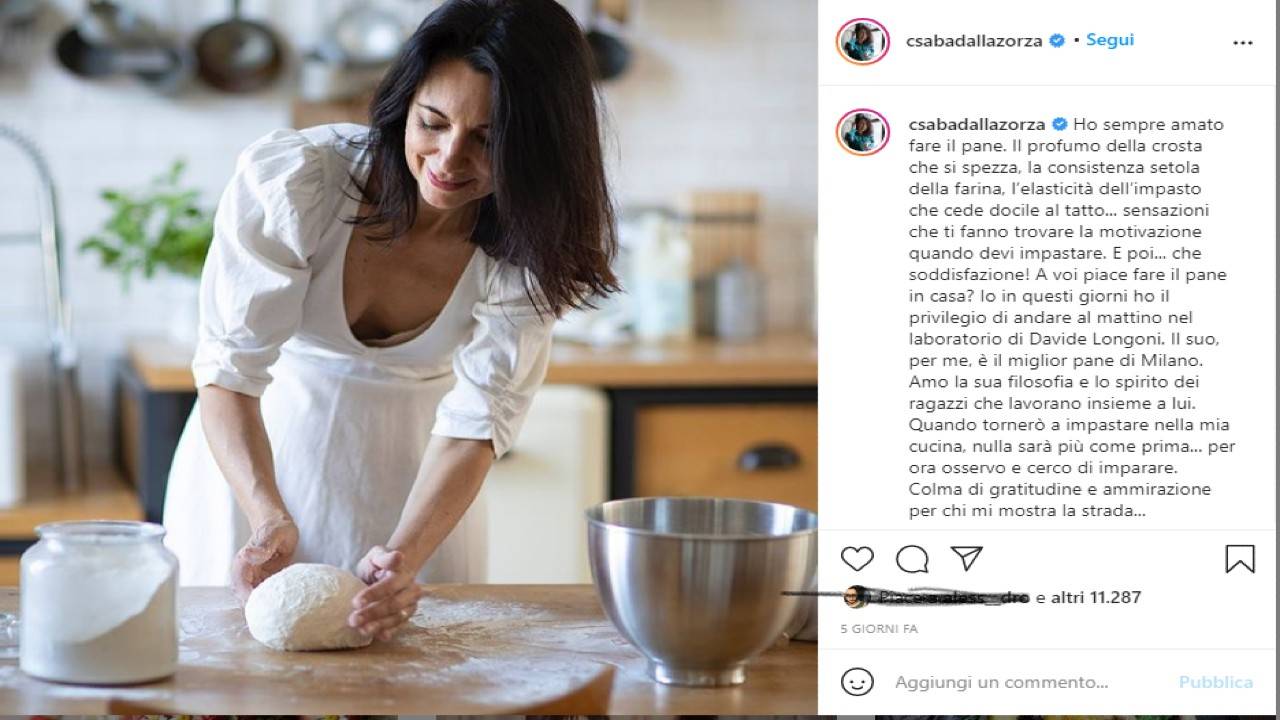Open csabadallazorza username in caption
1280x720 pixels.
pos(976,125)
